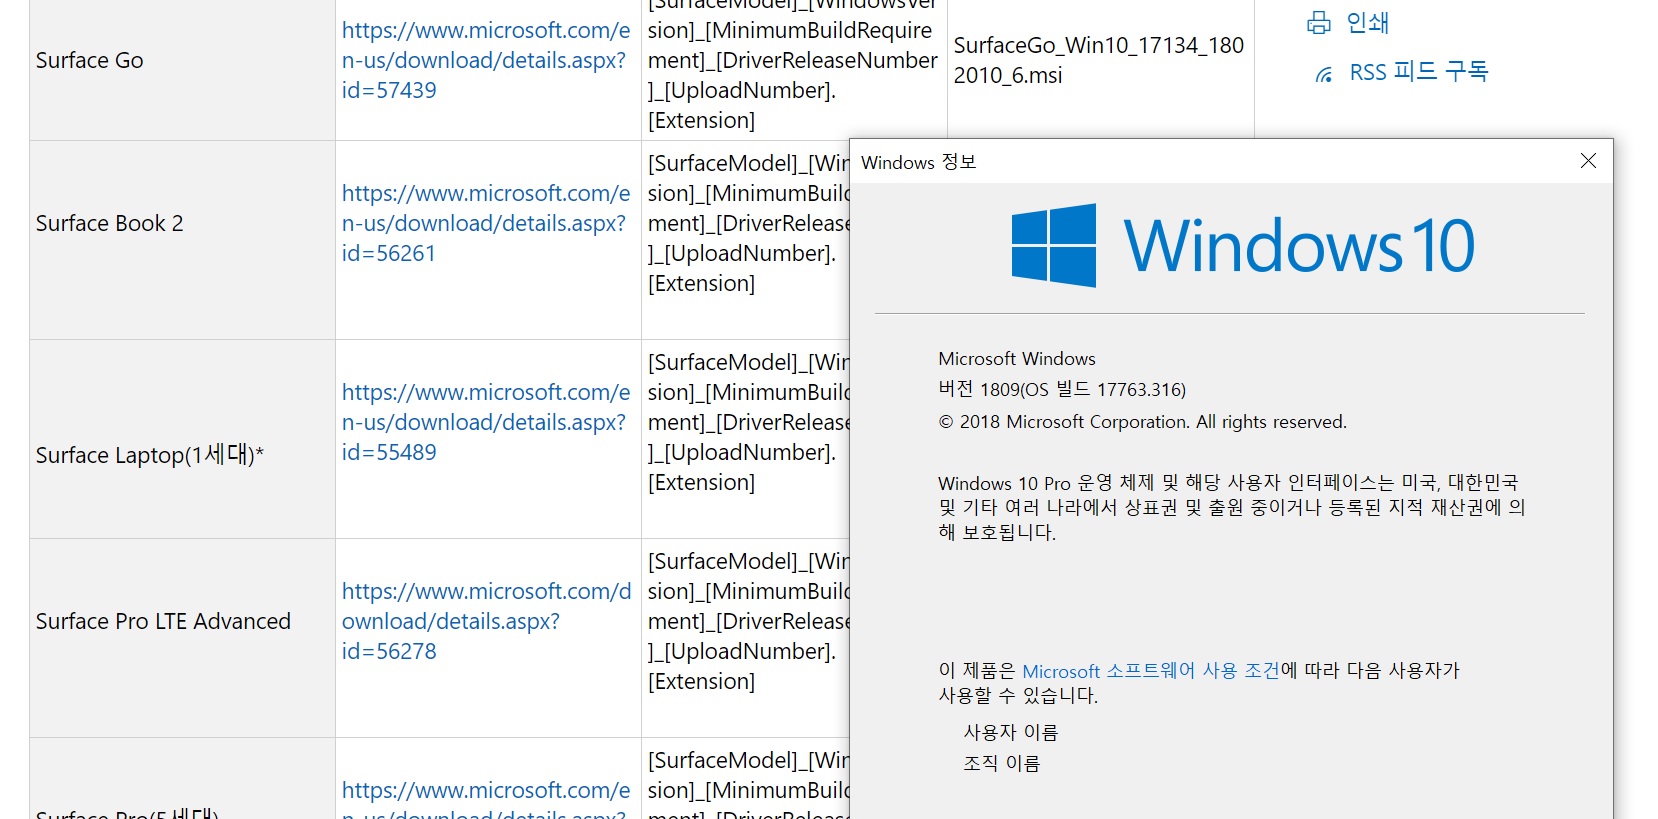The image size is (1658, 819).
Task: Close the Windows 정보 dialog
Action: pyautogui.click(x=1588, y=161)
